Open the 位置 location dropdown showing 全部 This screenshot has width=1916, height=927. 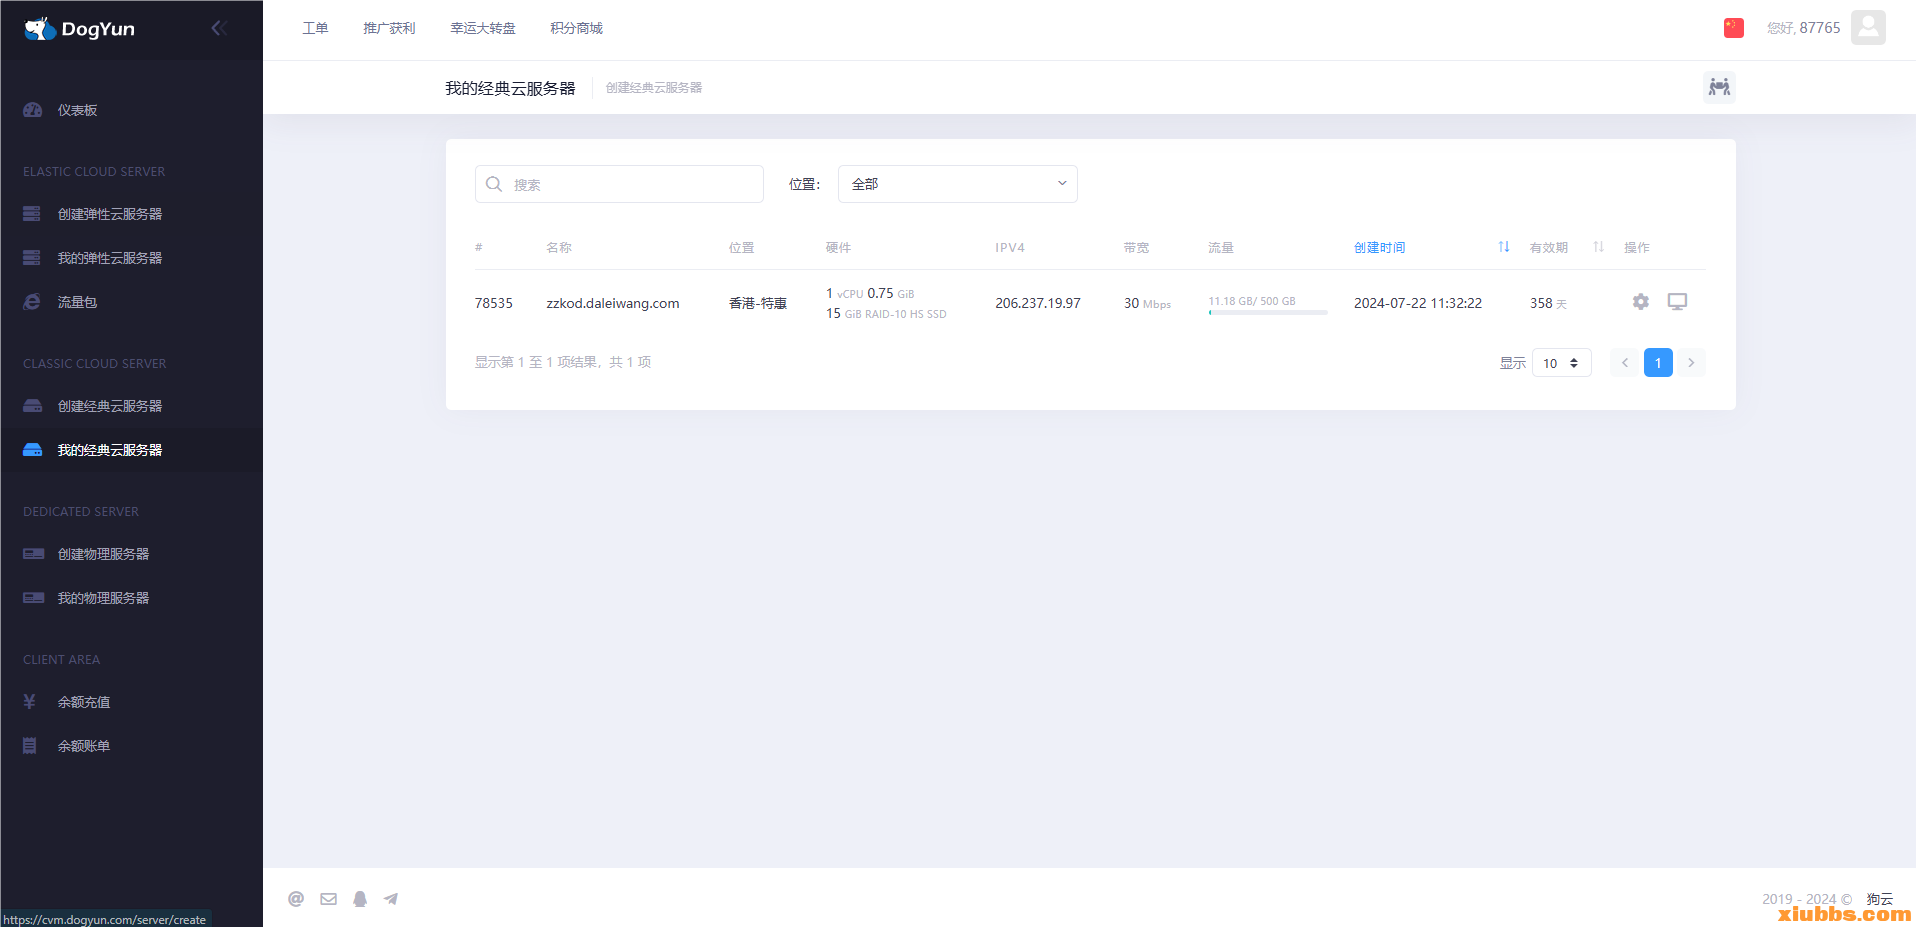click(x=957, y=184)
